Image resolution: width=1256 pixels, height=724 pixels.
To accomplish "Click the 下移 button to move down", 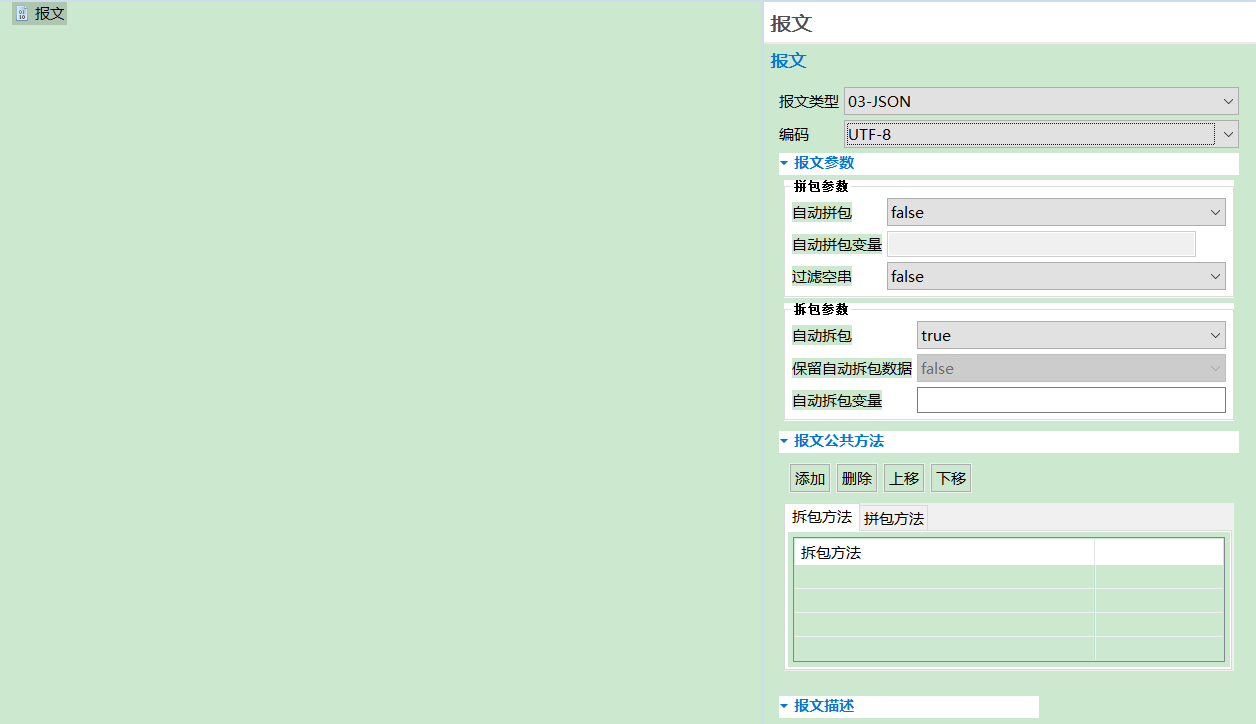I will point(950,478).
